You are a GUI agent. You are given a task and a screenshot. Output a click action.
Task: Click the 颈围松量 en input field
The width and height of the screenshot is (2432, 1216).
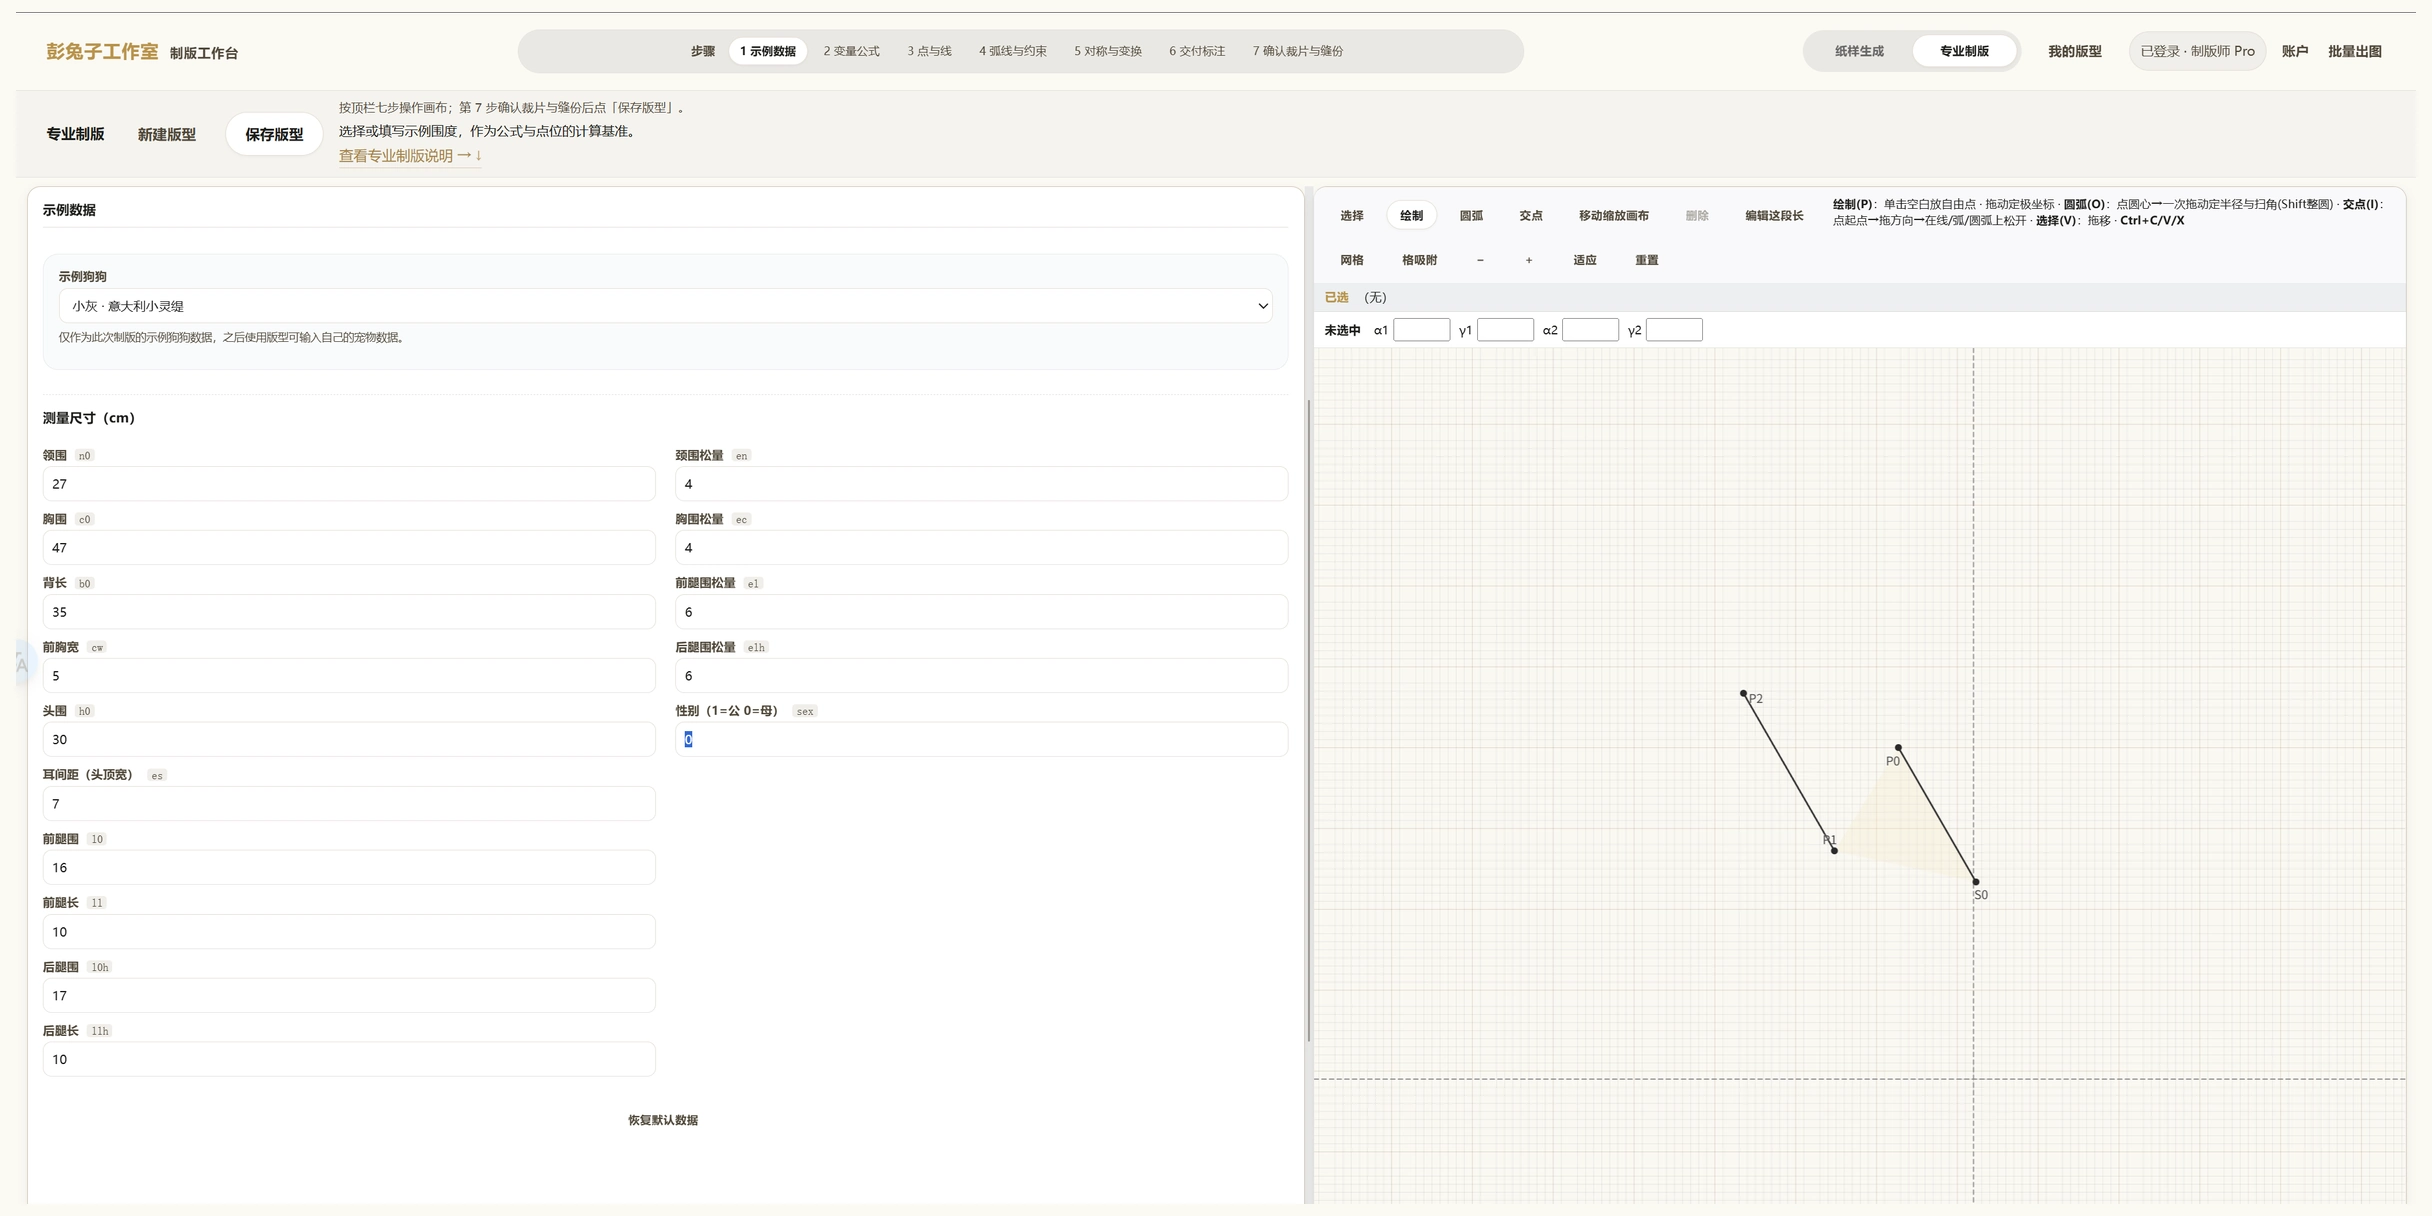981,484
